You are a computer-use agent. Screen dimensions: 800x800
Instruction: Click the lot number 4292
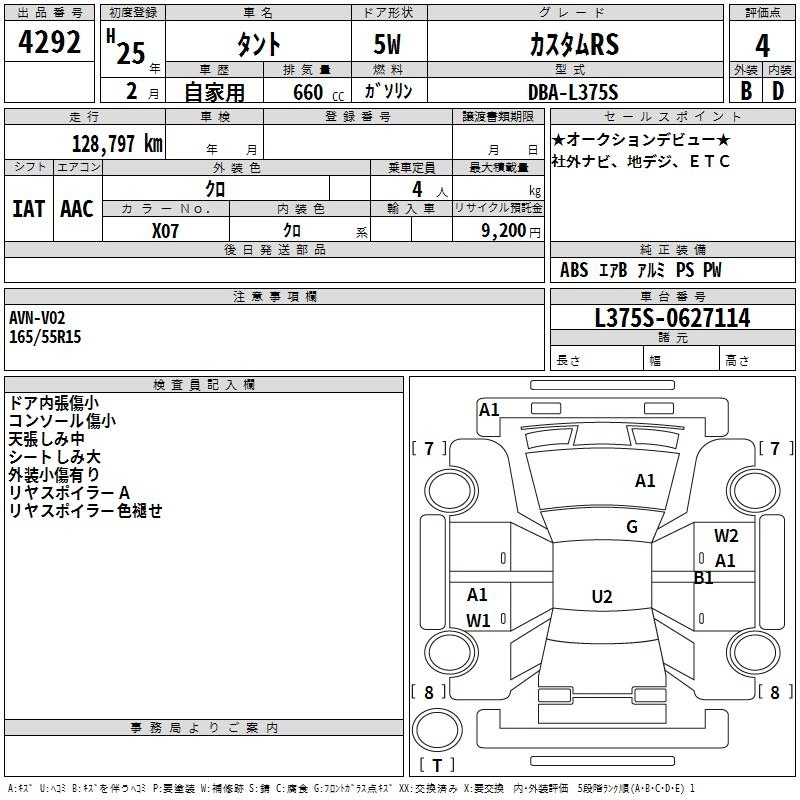pyautogui.click(x=50, y=45)
